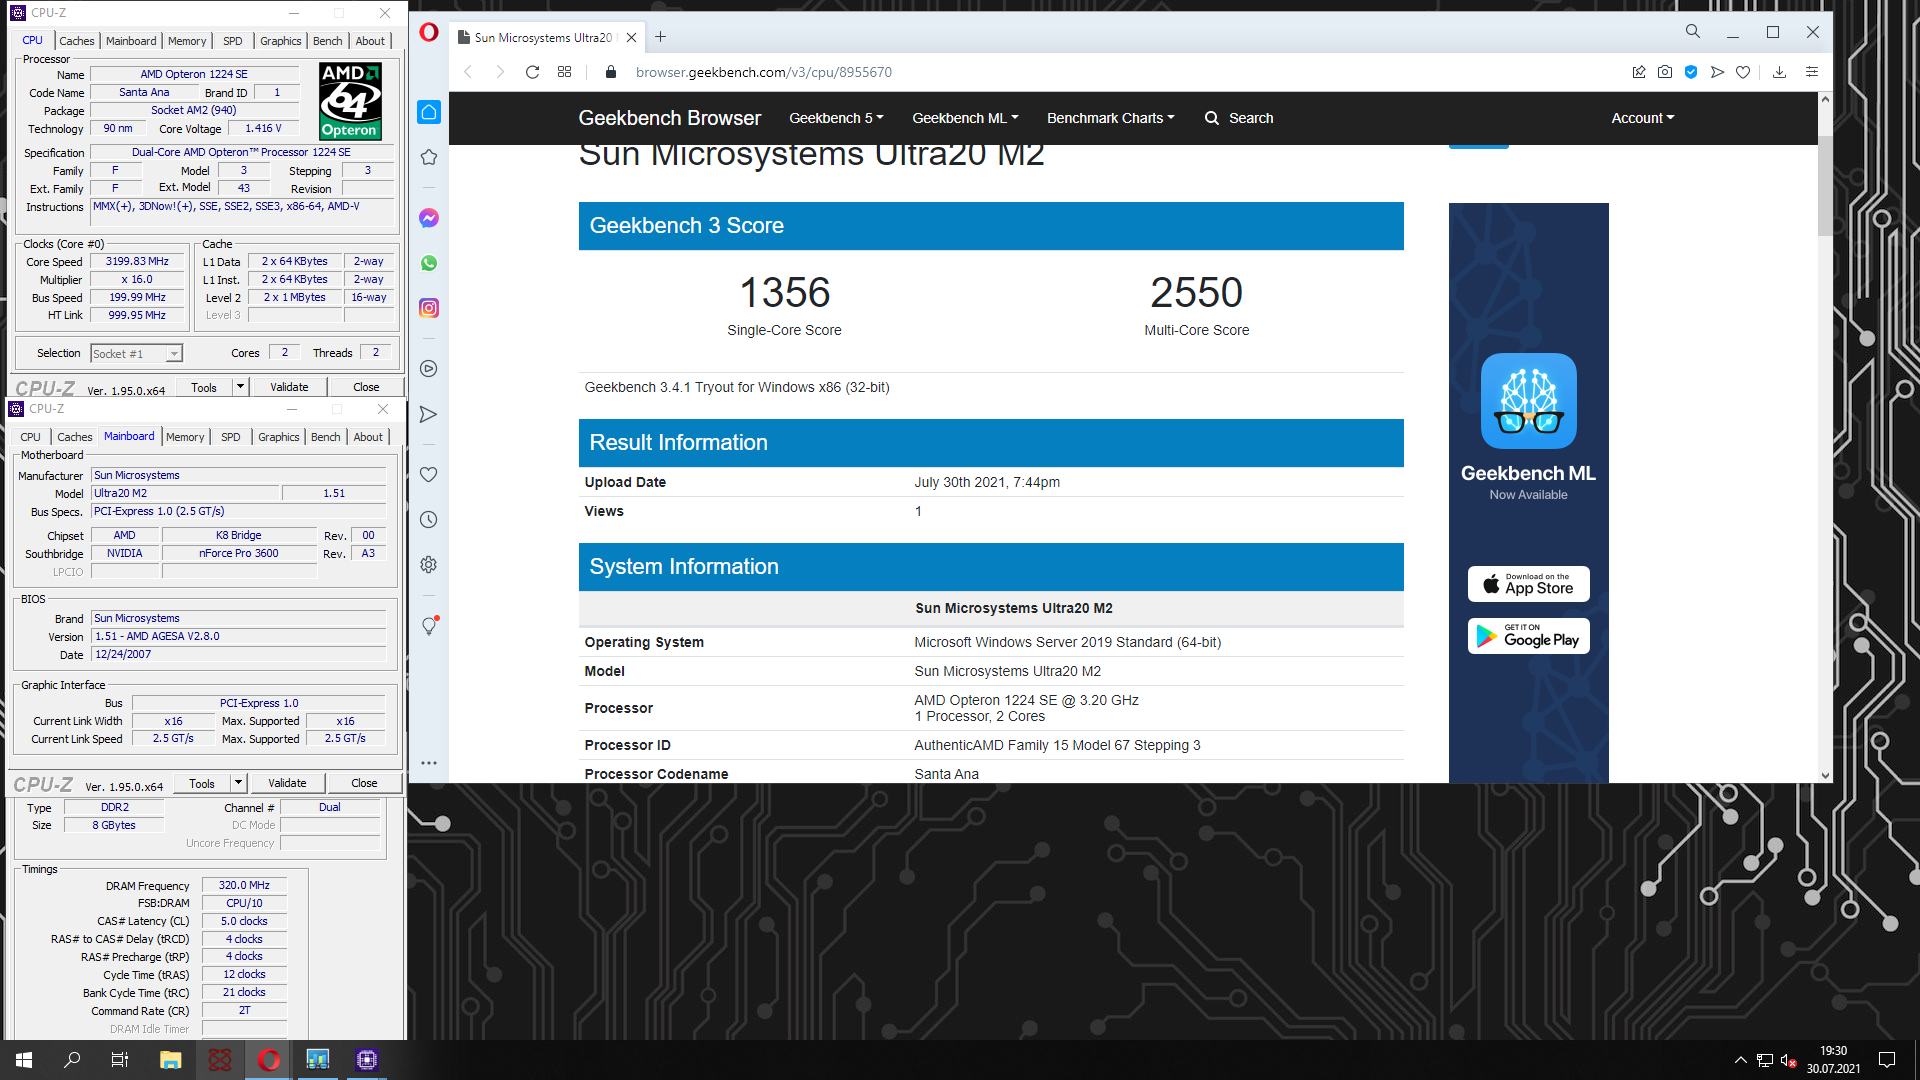Open About tab in Mainboard CPU-Z window
The image size is (1920, 1080).
point(368,437)
